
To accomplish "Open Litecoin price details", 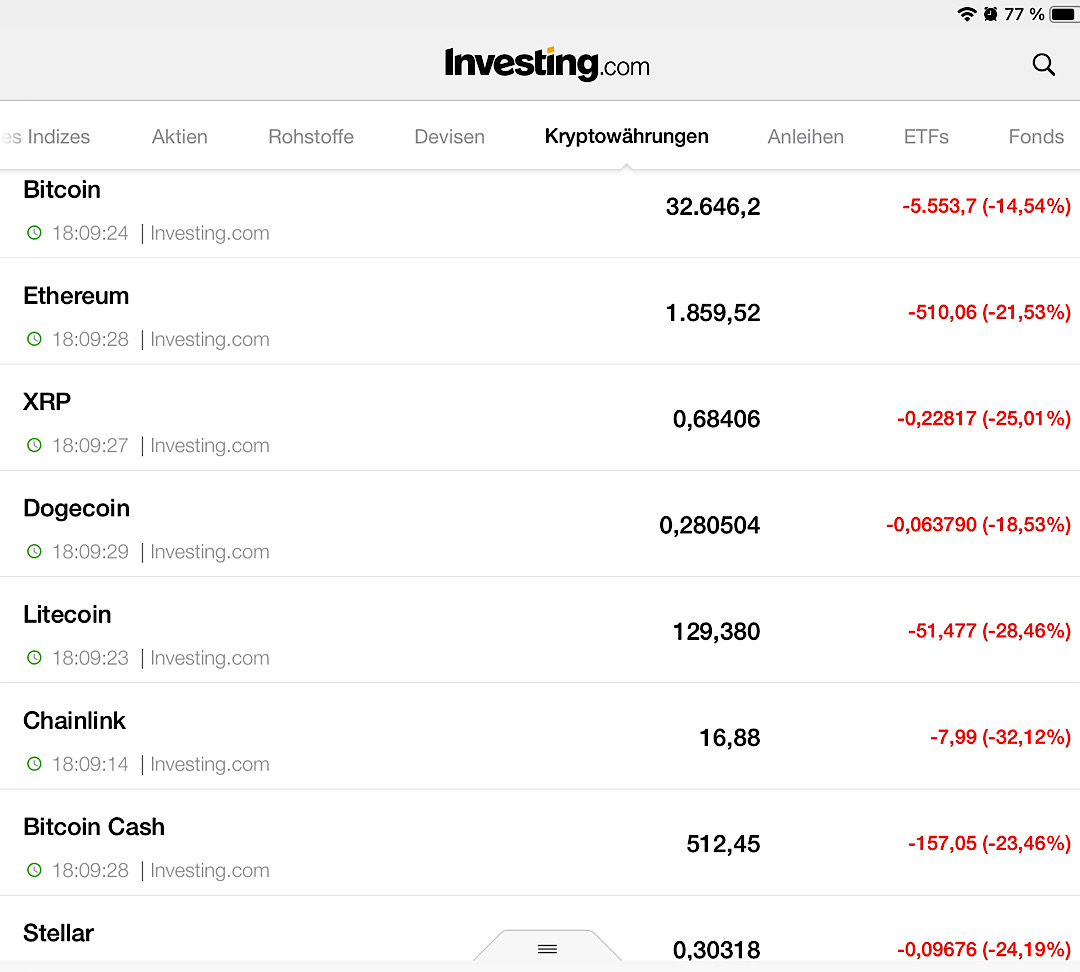I will pyautogui.click(x=400, y=631).
